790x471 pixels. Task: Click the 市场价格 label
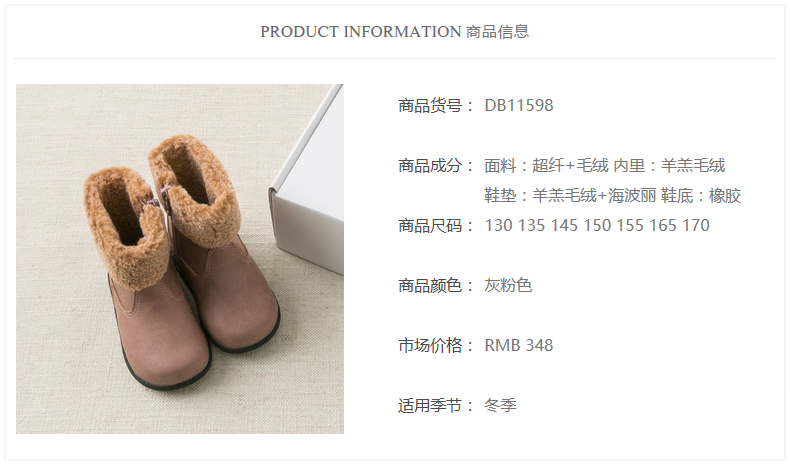[x=430, y=345]
